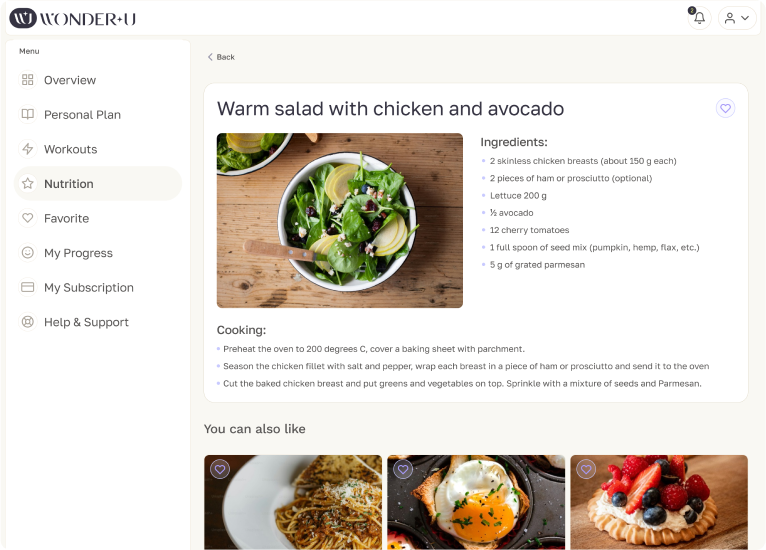Click the Nutrition label in the sidebar

pos(69,184)
